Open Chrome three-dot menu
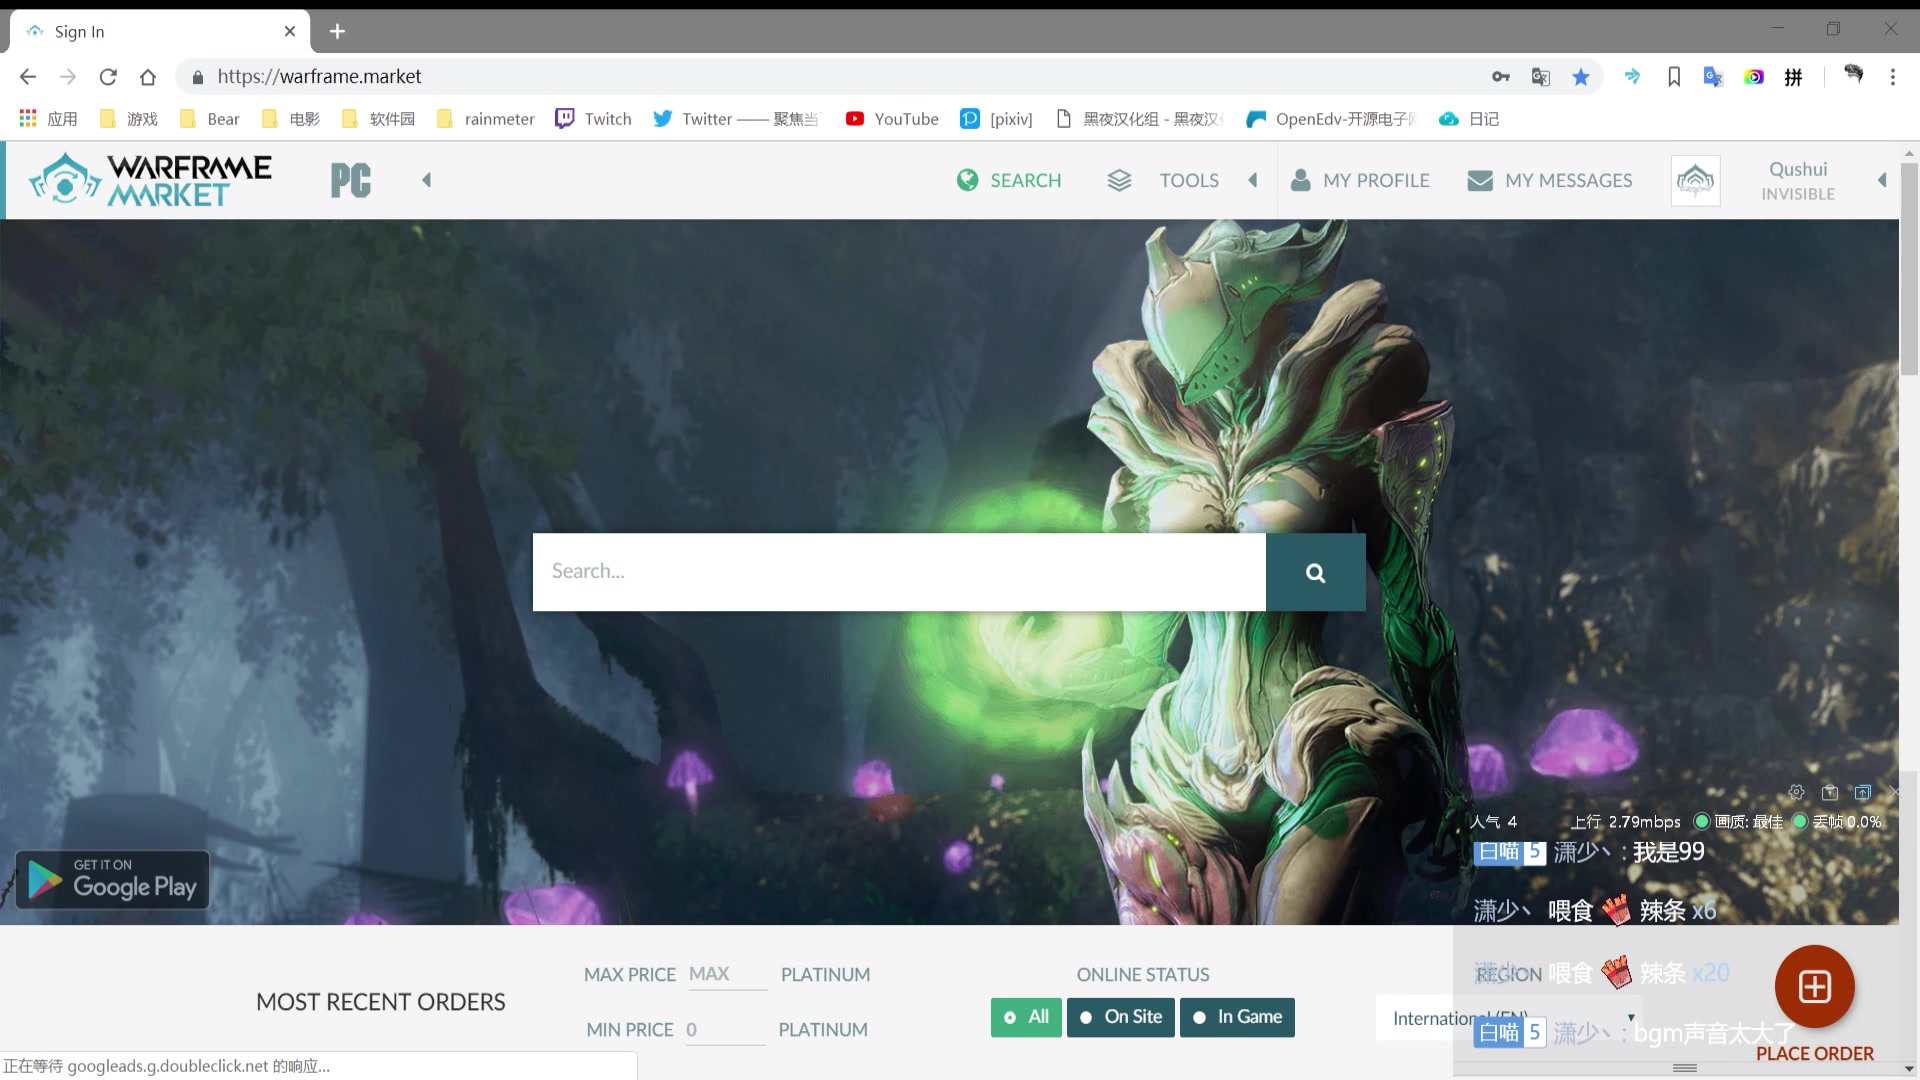This screenshot has height=1080, width=1920. [x=1893, y=77]
